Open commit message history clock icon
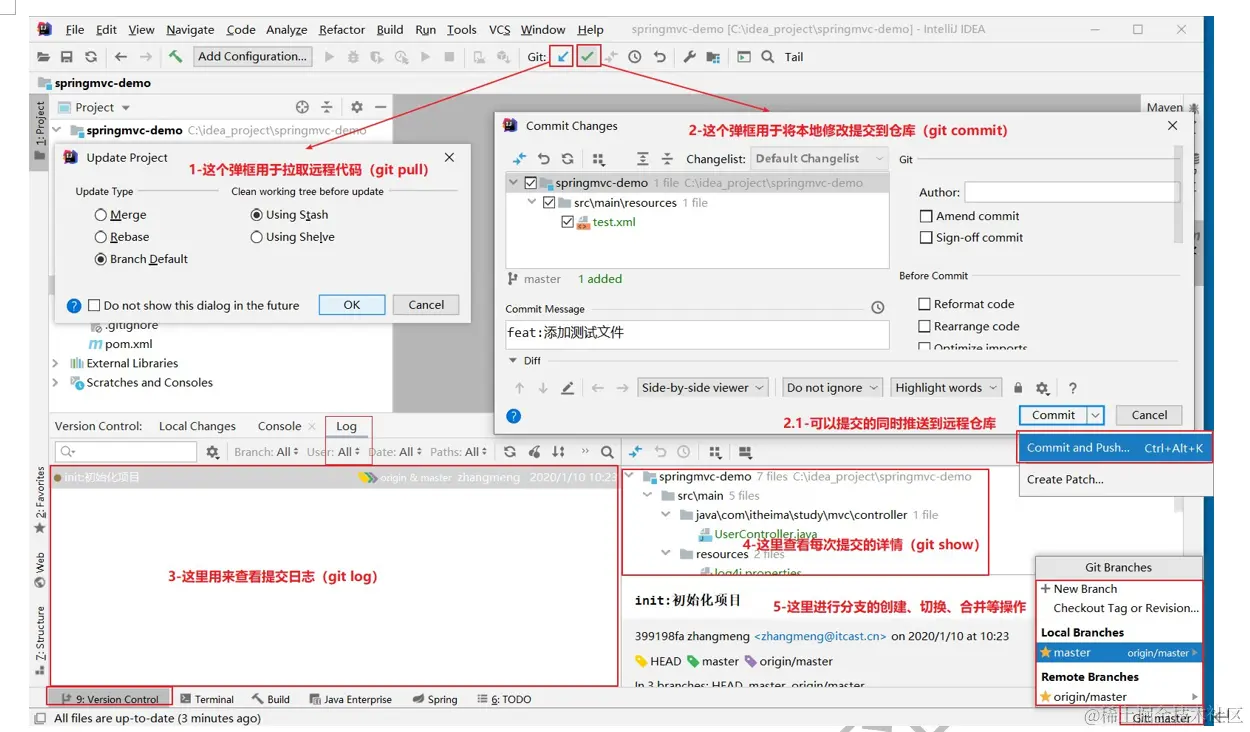Screen dimensions: 1250x732 tap(878, 308)
